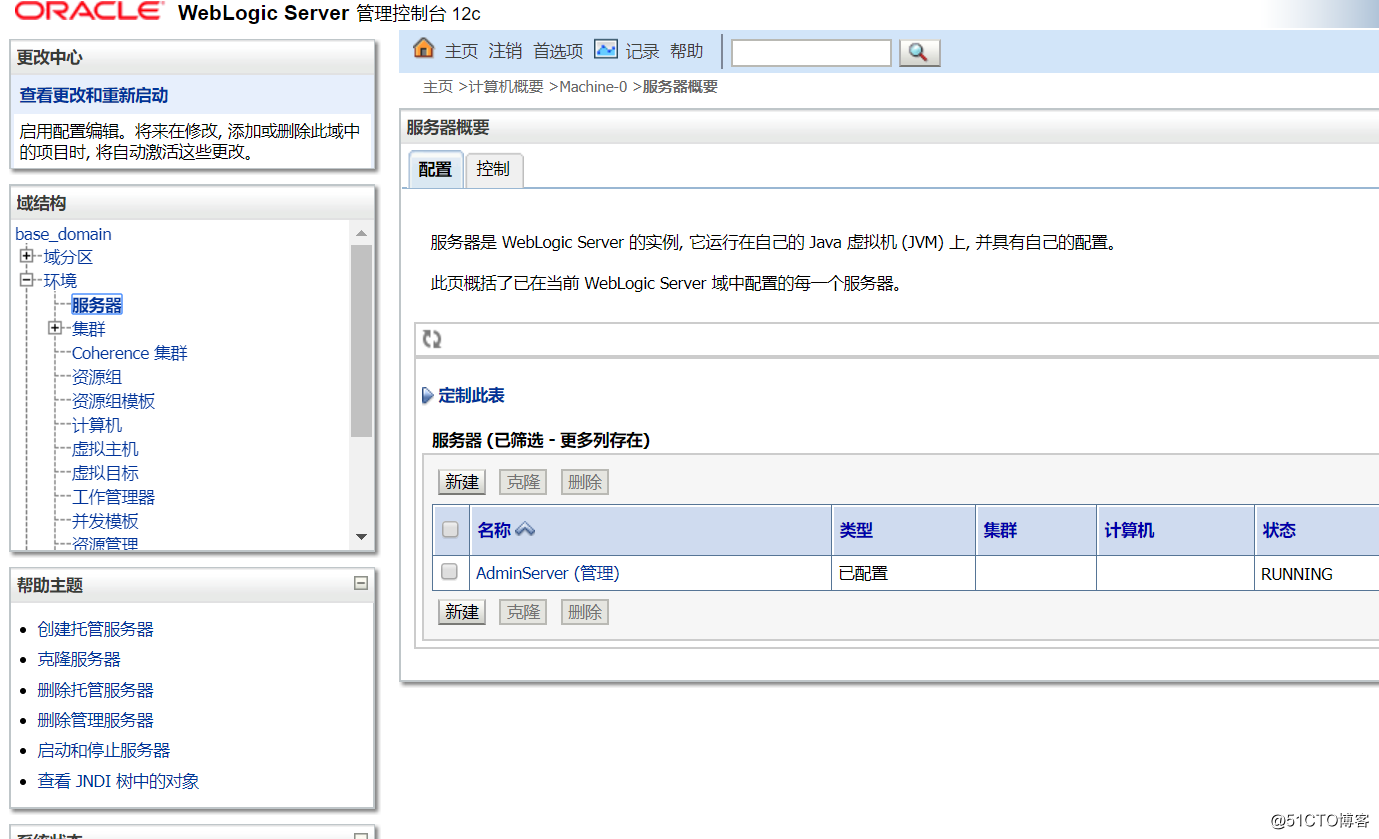Select 资源组 in domain tree
This screenshot has width=1379, height=839.
[x=97, y=377]
